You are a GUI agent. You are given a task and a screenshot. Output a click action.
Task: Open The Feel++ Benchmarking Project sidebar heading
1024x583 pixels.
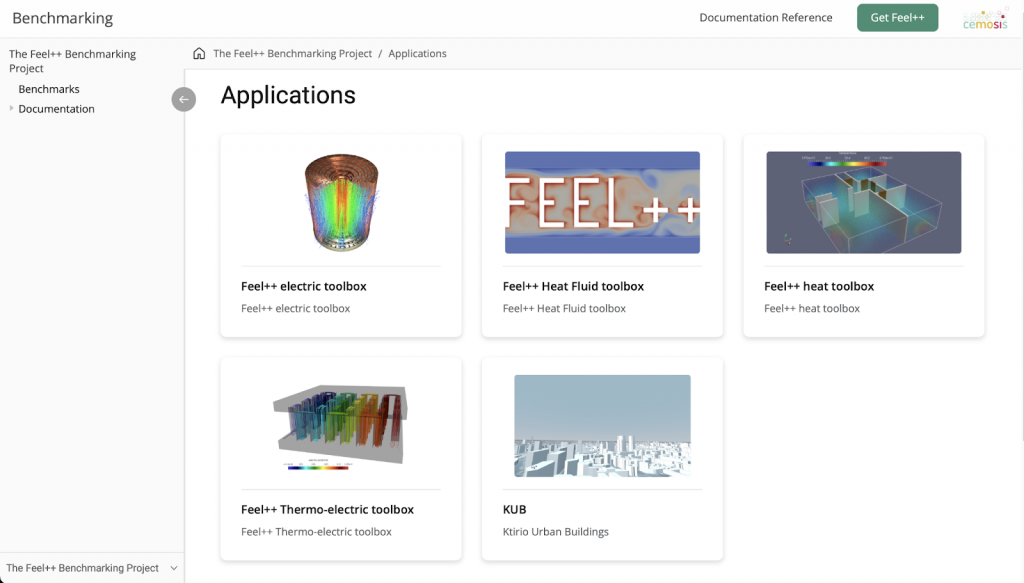[72, 61]
